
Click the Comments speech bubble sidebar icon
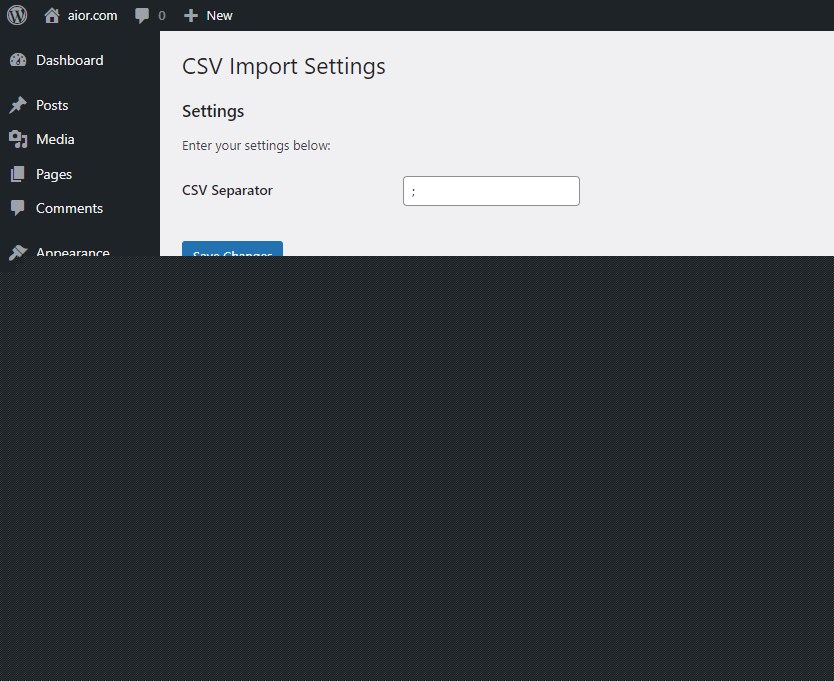pos(18,208)
